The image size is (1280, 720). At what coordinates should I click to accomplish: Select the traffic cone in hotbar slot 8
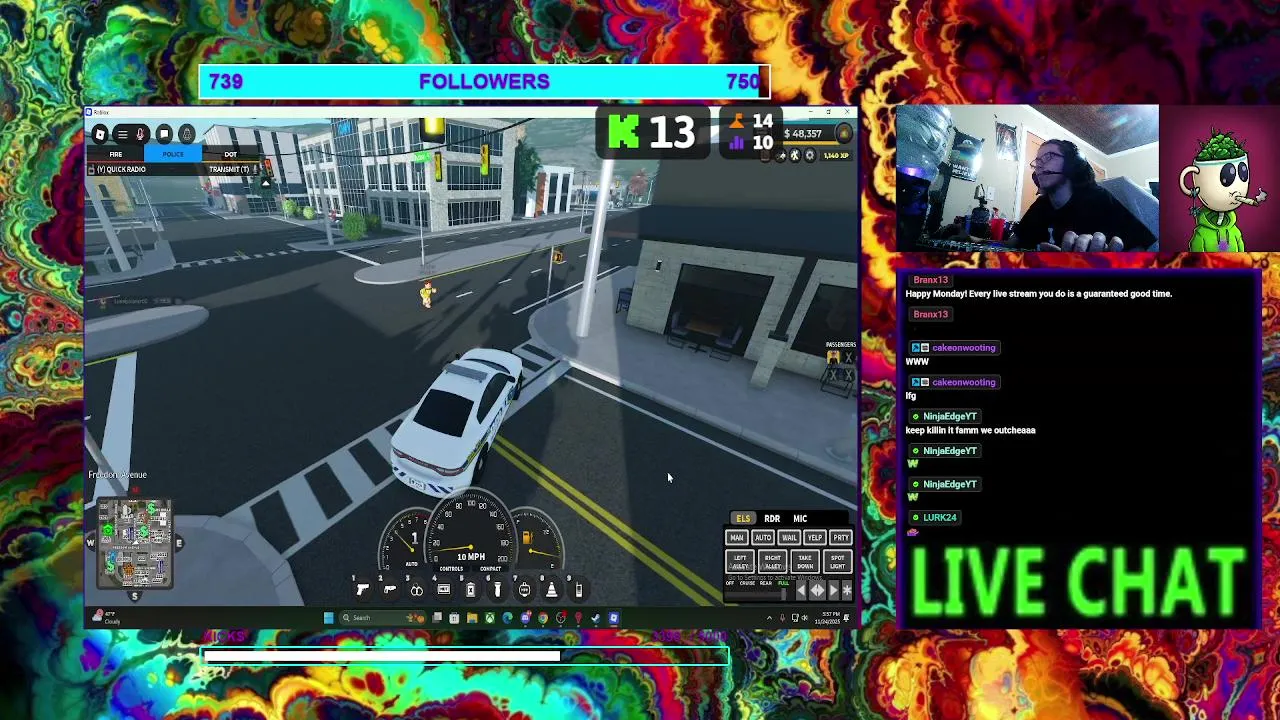pos(551,590)
